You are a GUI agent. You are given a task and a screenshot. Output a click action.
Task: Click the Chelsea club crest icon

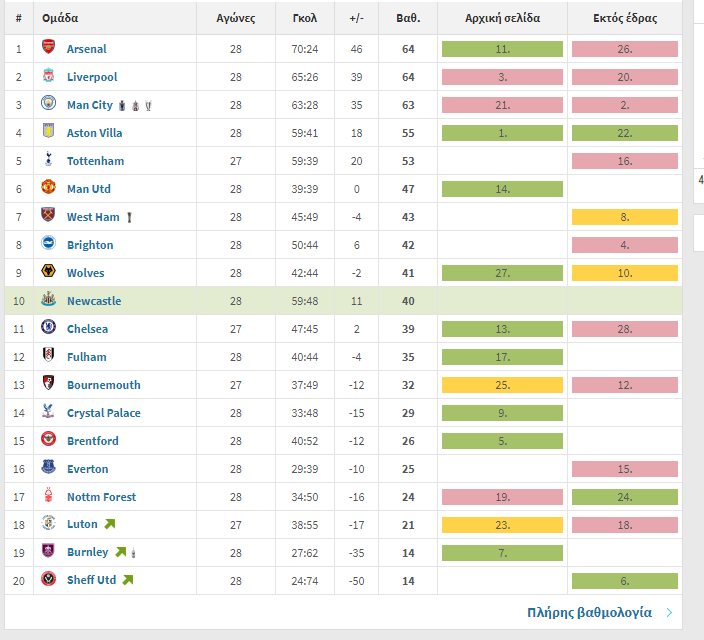click(x=48, y=328)
